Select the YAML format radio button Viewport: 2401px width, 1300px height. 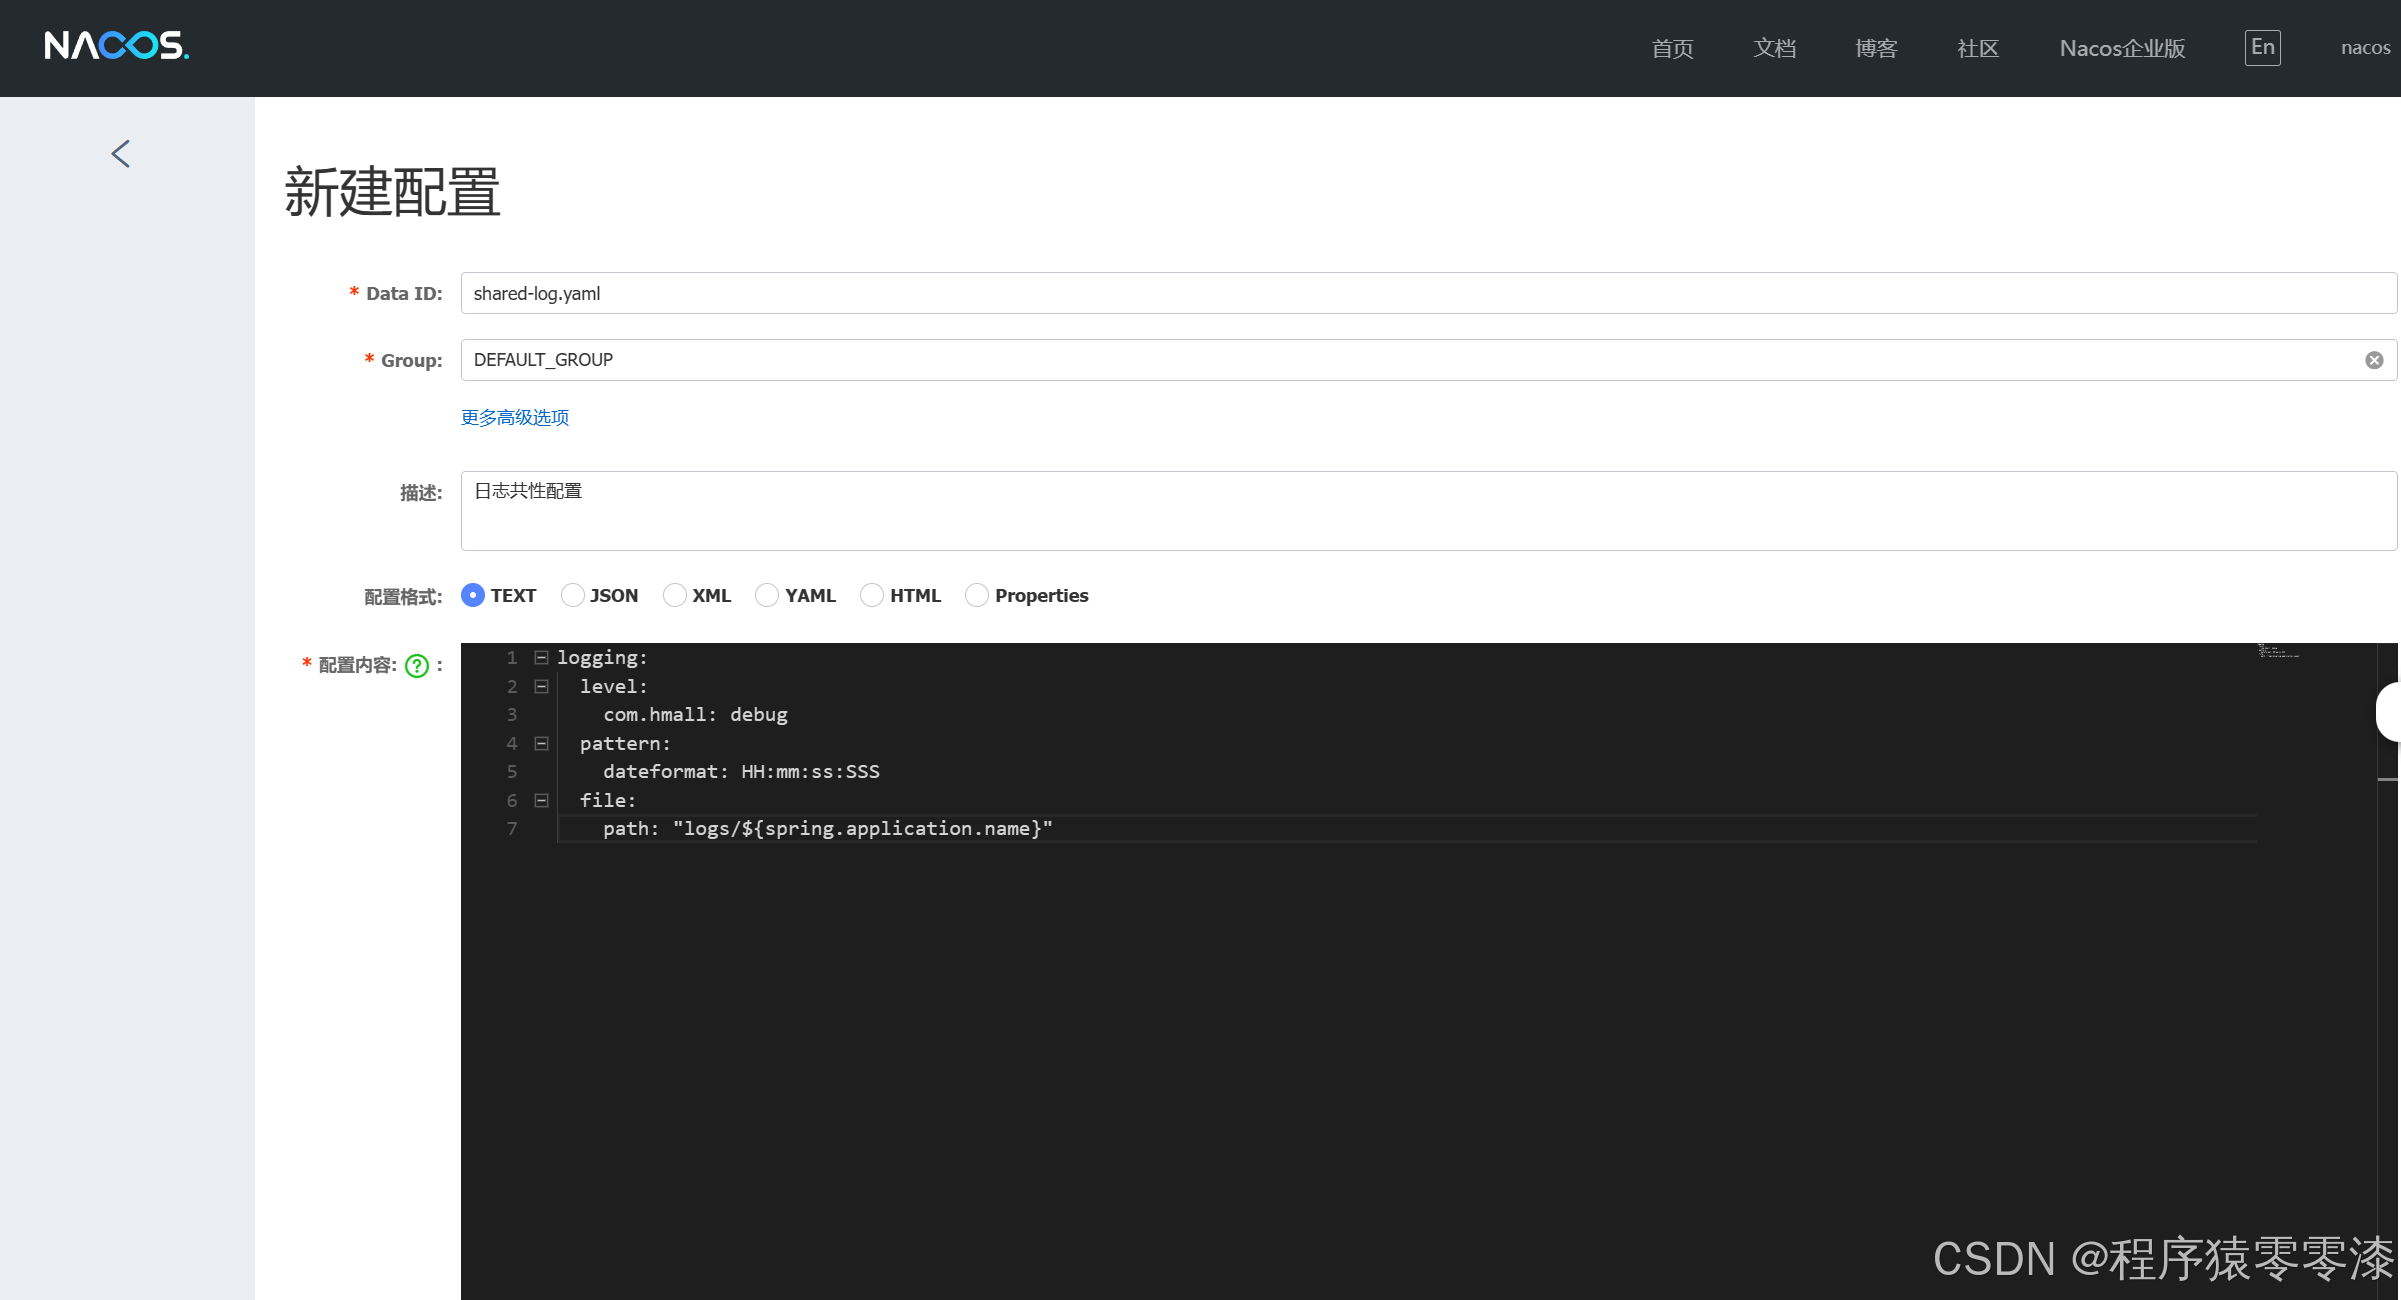[x=767, y=596]
